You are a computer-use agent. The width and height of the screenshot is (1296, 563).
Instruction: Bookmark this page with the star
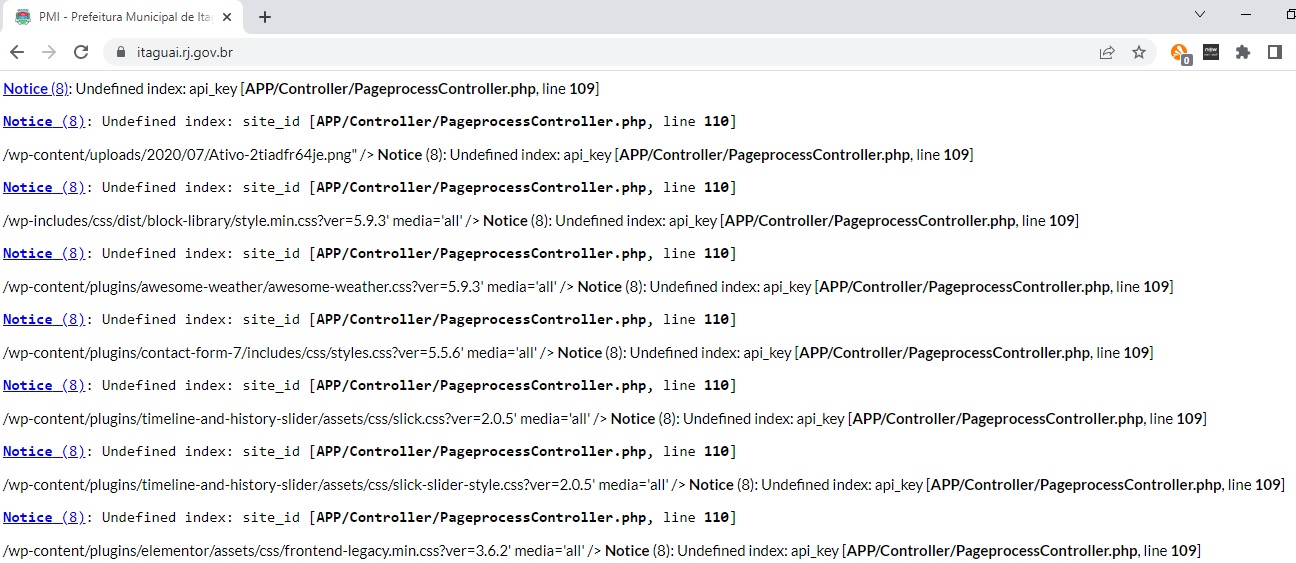[x=1139, y=52]
